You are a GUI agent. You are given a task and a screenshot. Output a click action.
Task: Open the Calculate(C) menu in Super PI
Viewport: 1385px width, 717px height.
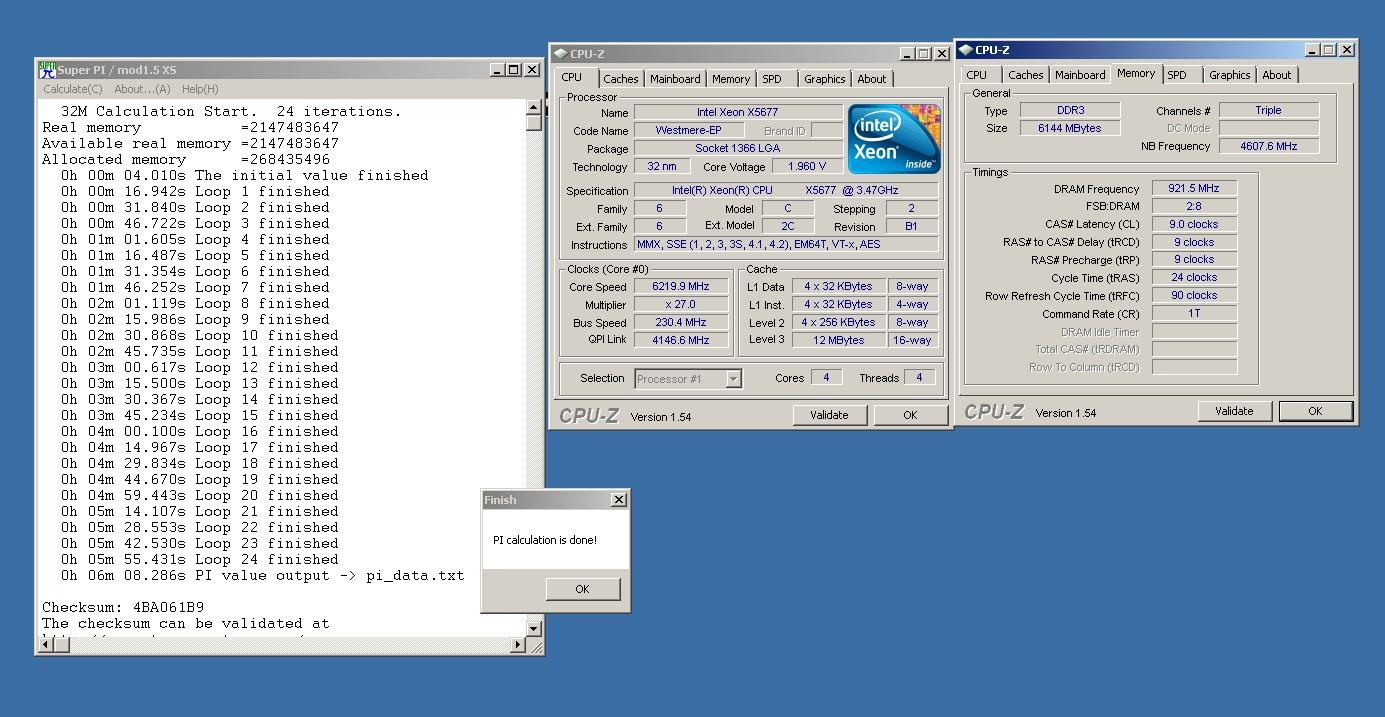point(72,89)
